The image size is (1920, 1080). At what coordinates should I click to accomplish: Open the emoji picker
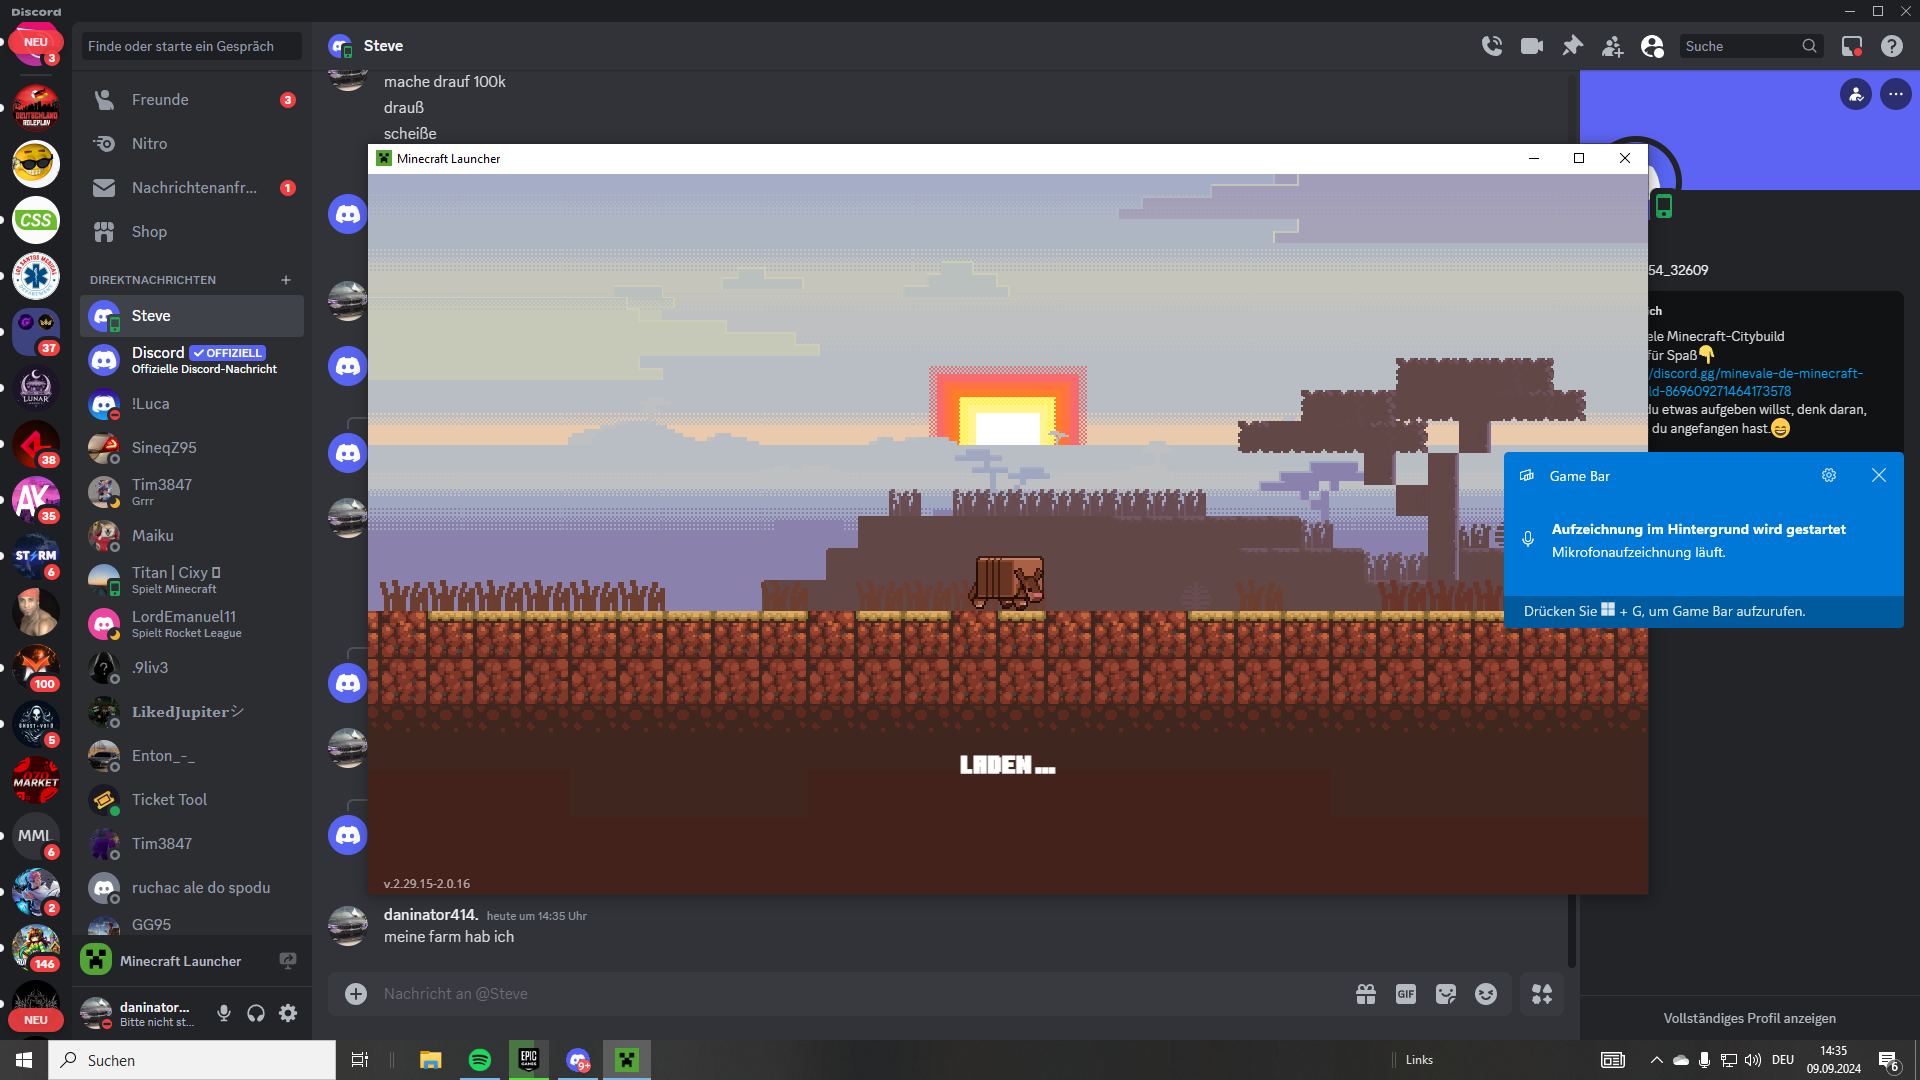(1486, 994)
